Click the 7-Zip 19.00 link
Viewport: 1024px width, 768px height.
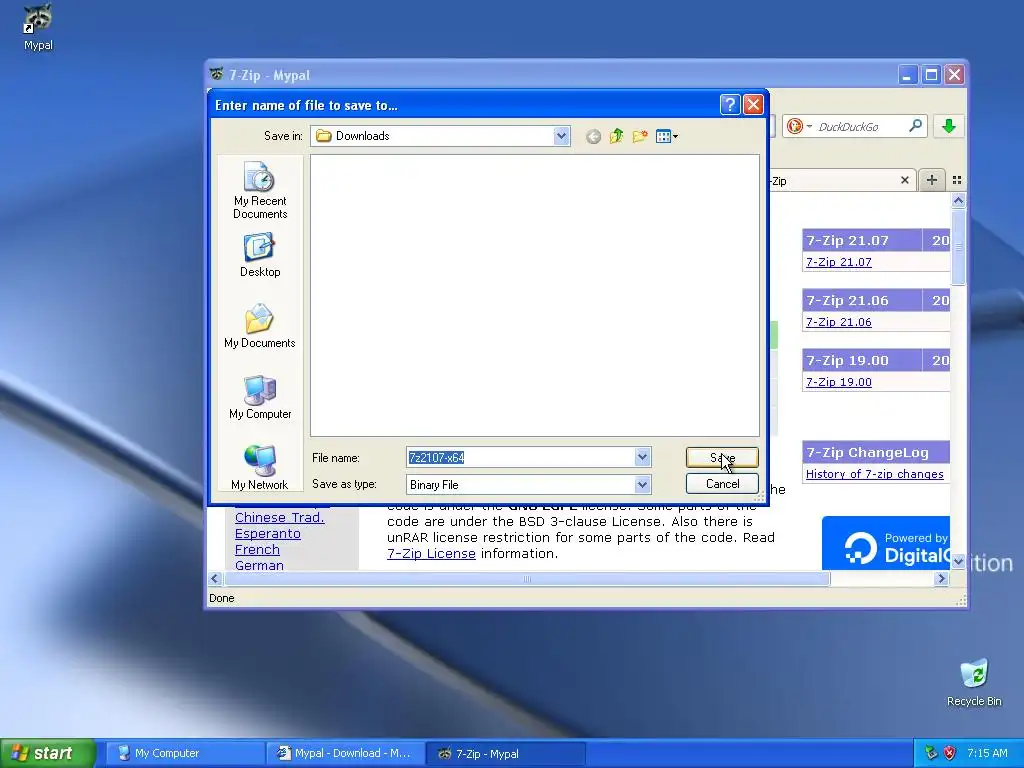tap(839, 382)
